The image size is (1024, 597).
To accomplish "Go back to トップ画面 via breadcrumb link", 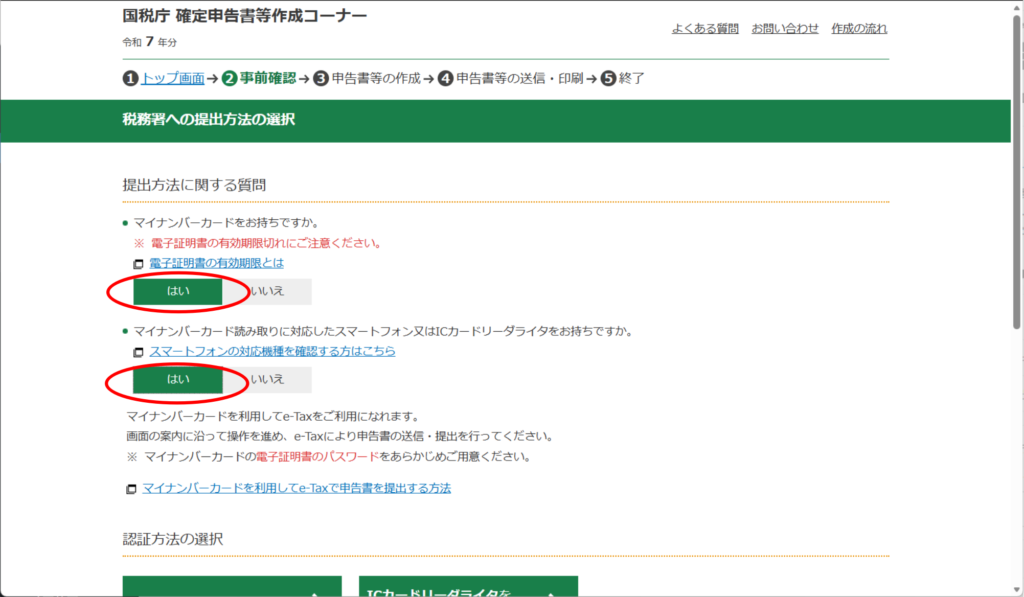I will pyautogui.click(x=173, y=78).
